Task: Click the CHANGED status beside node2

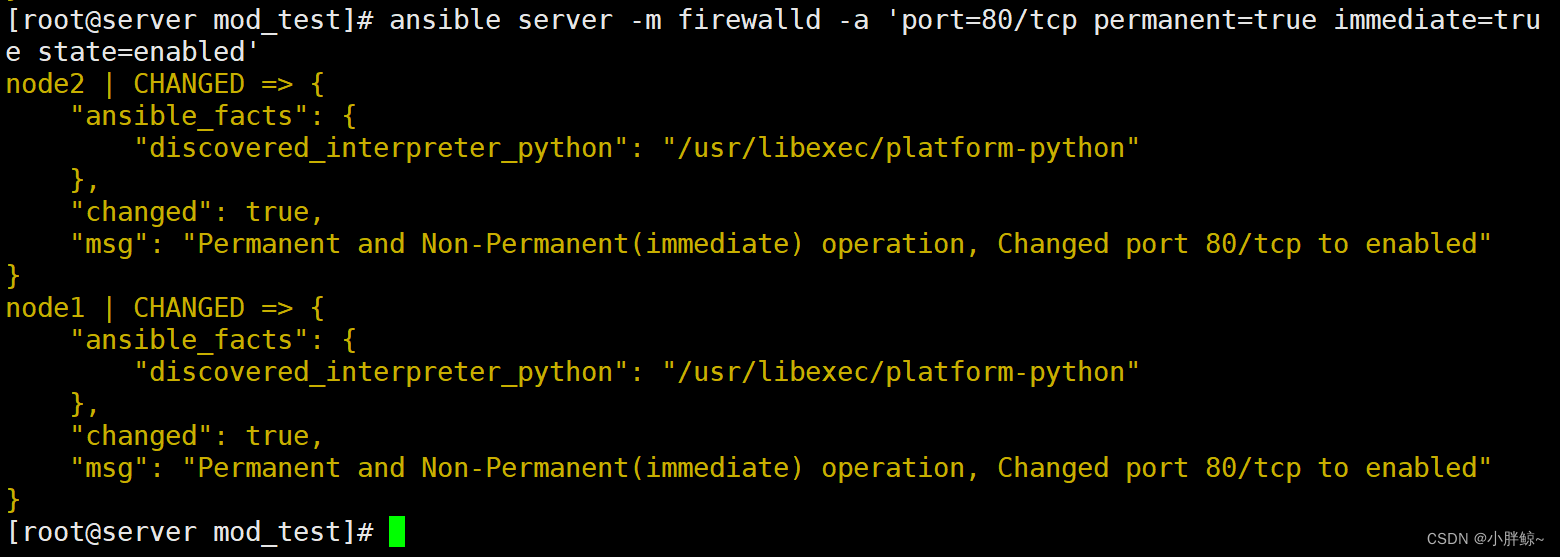Action: point(189,84)
